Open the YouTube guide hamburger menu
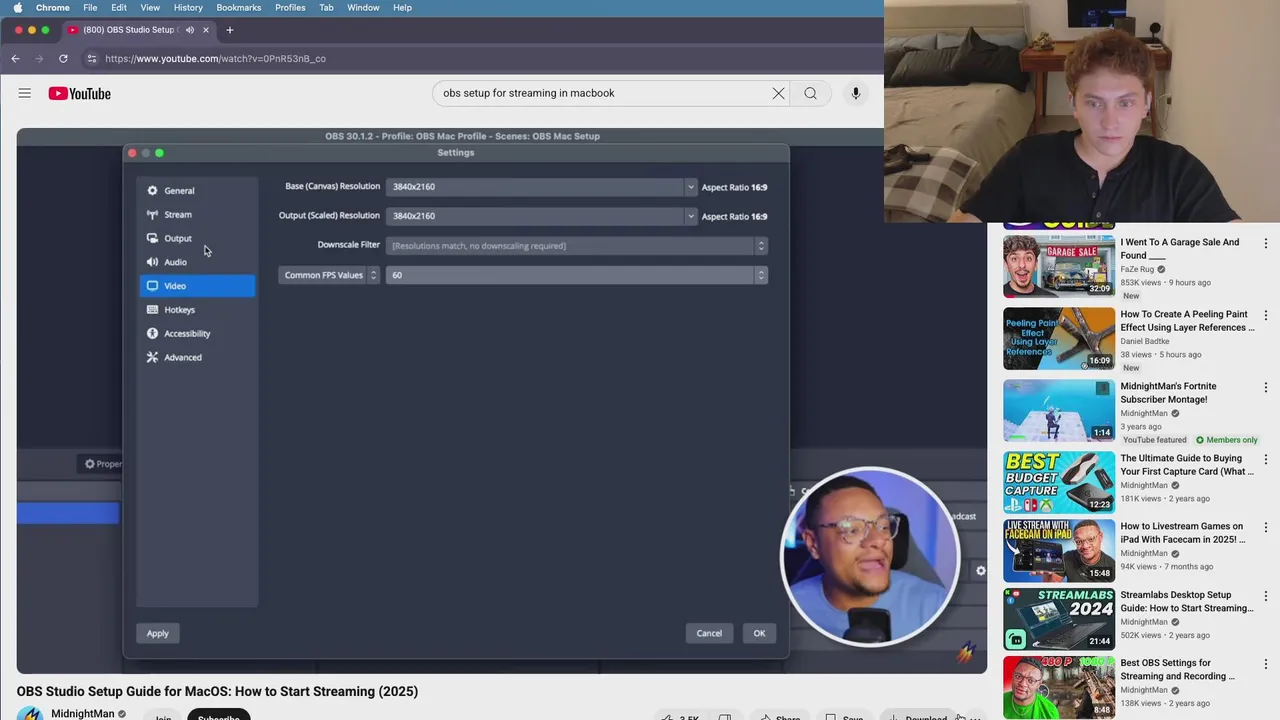Image resolution: width=1280 pixels, height=720 pixels. 24,93
